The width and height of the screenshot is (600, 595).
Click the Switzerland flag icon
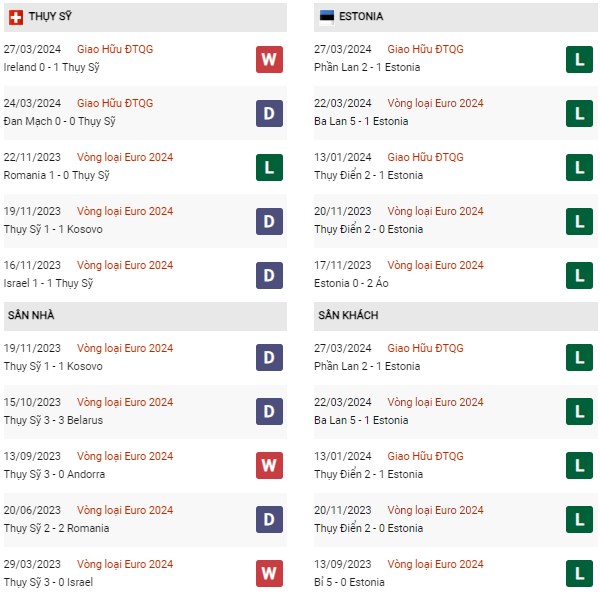(15, 17)
